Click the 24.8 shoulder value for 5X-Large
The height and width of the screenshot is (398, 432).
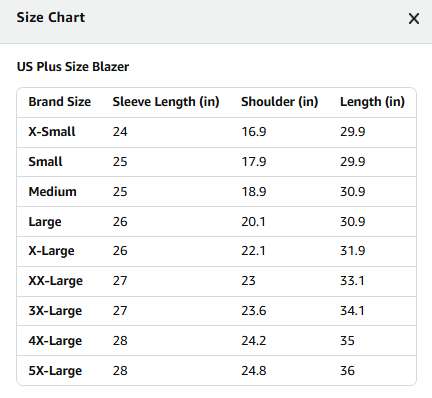pos(254,371)
